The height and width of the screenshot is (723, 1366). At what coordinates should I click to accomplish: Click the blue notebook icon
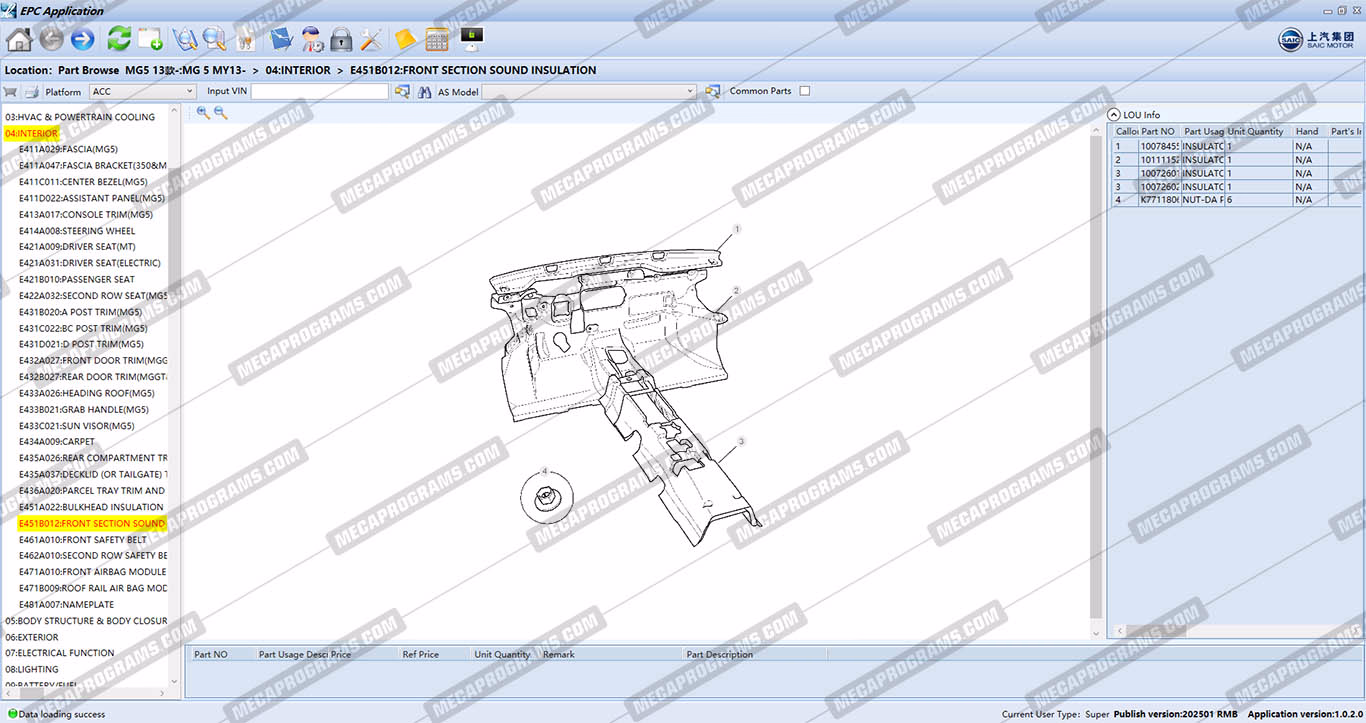[281, 39]
